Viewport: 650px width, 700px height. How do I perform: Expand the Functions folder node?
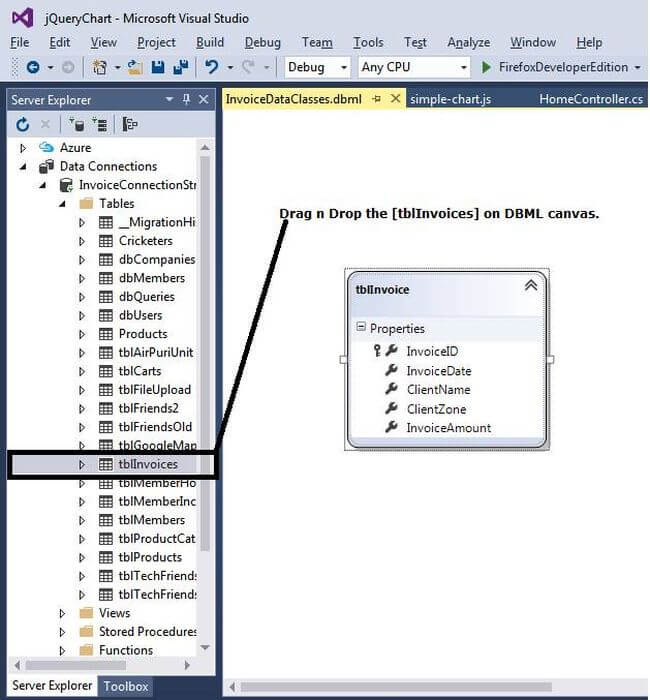(x=62, y=650)
